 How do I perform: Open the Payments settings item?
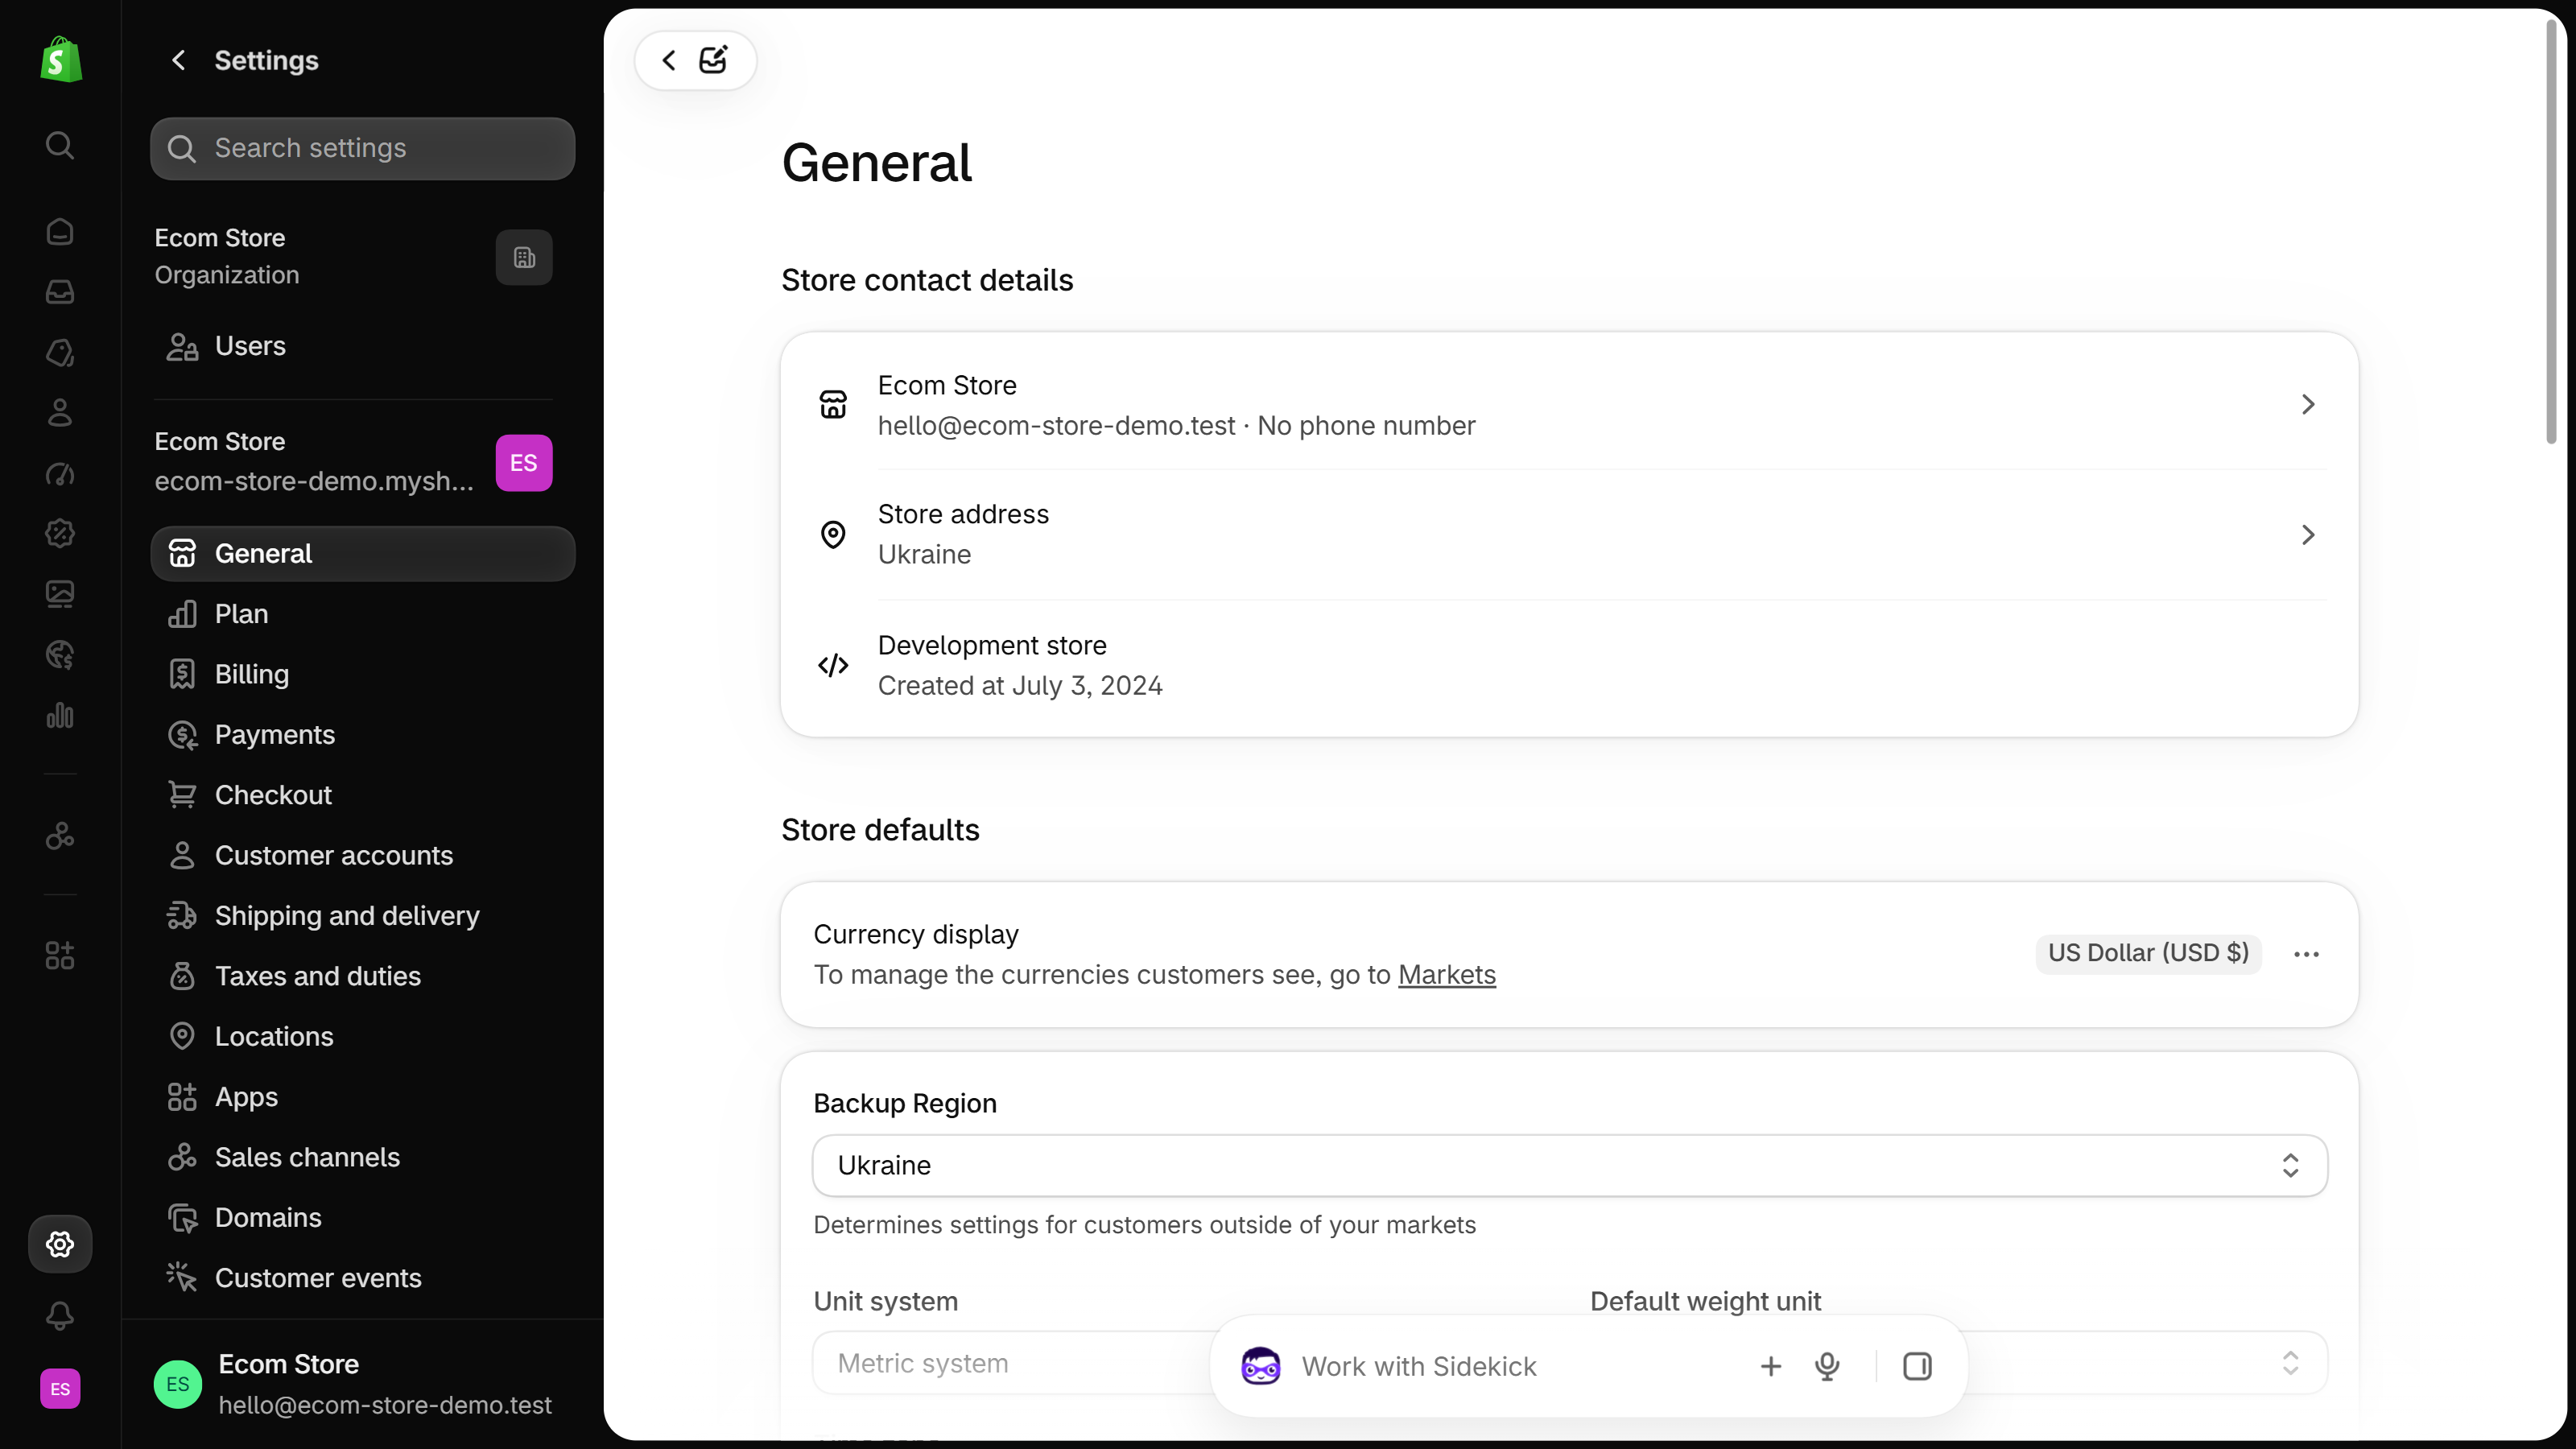tap(363, 735)
